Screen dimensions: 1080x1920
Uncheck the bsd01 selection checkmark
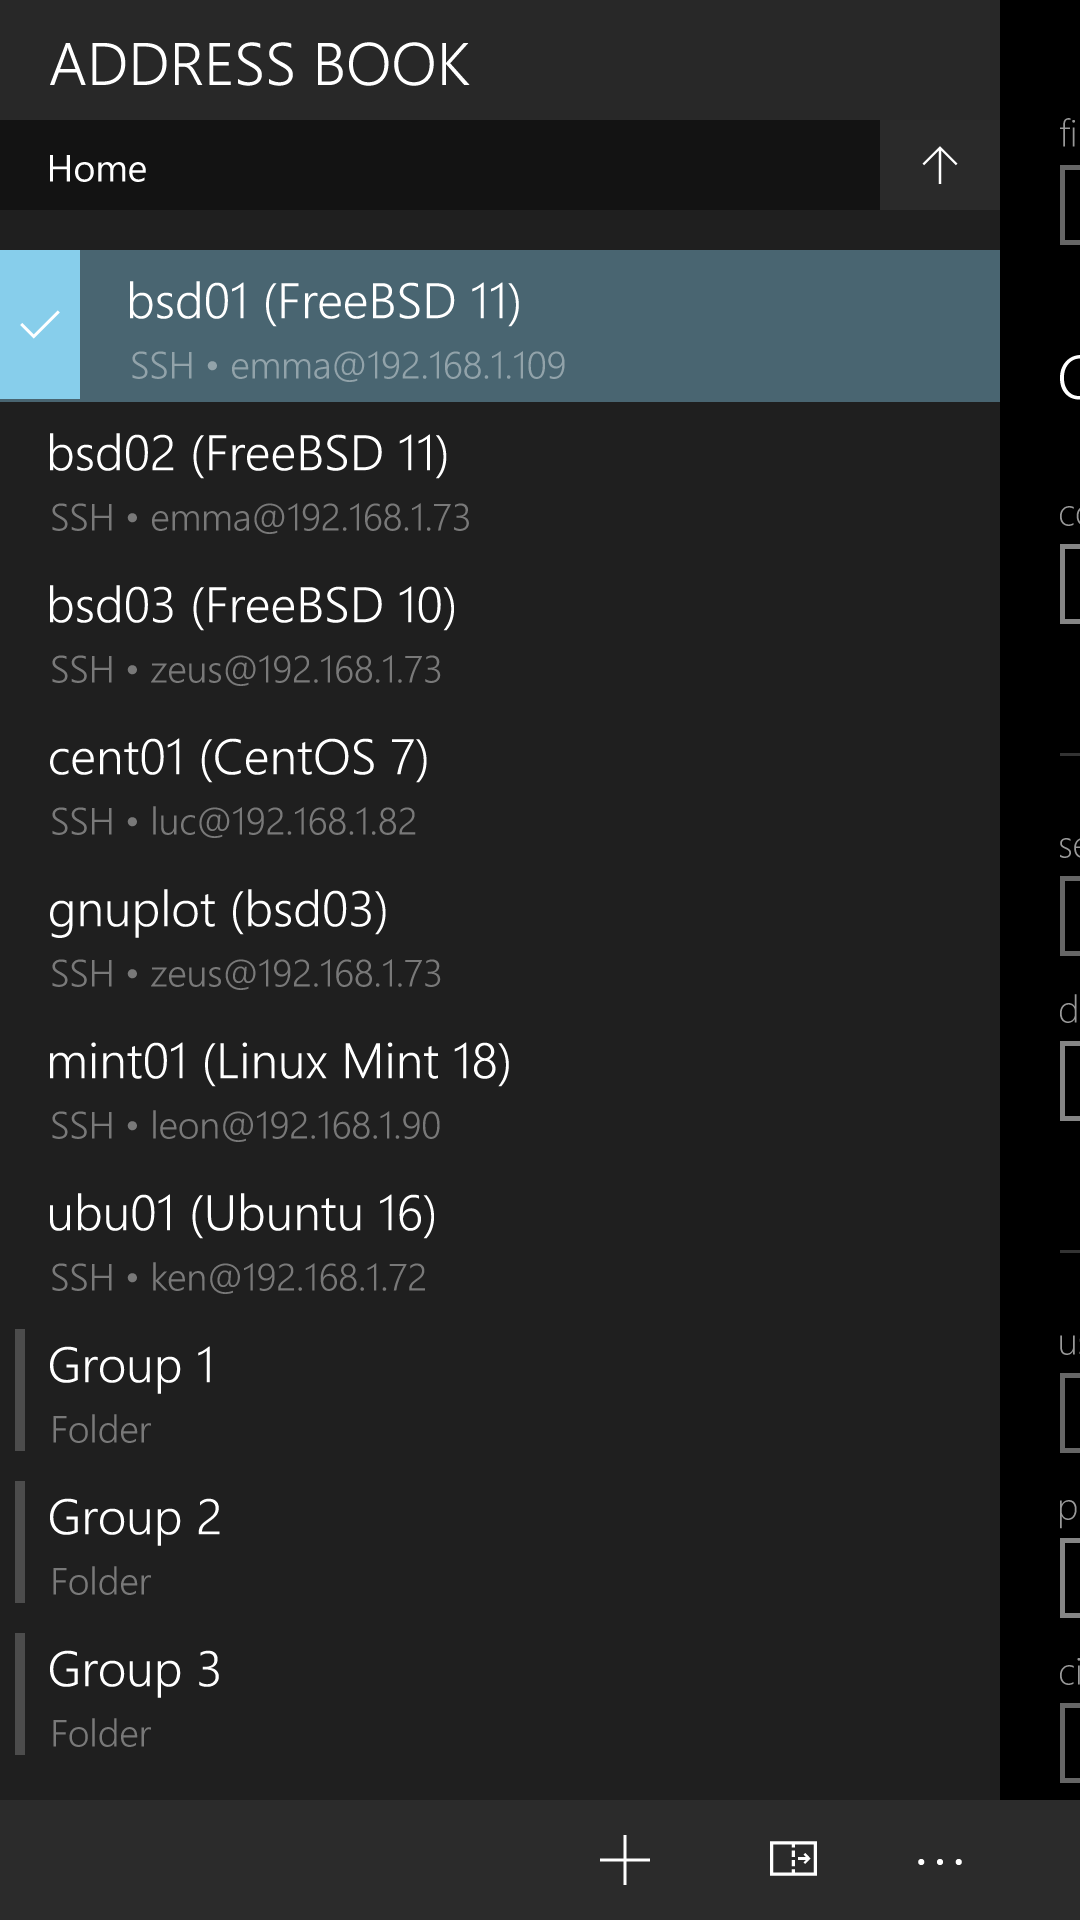tap(39, 324)
